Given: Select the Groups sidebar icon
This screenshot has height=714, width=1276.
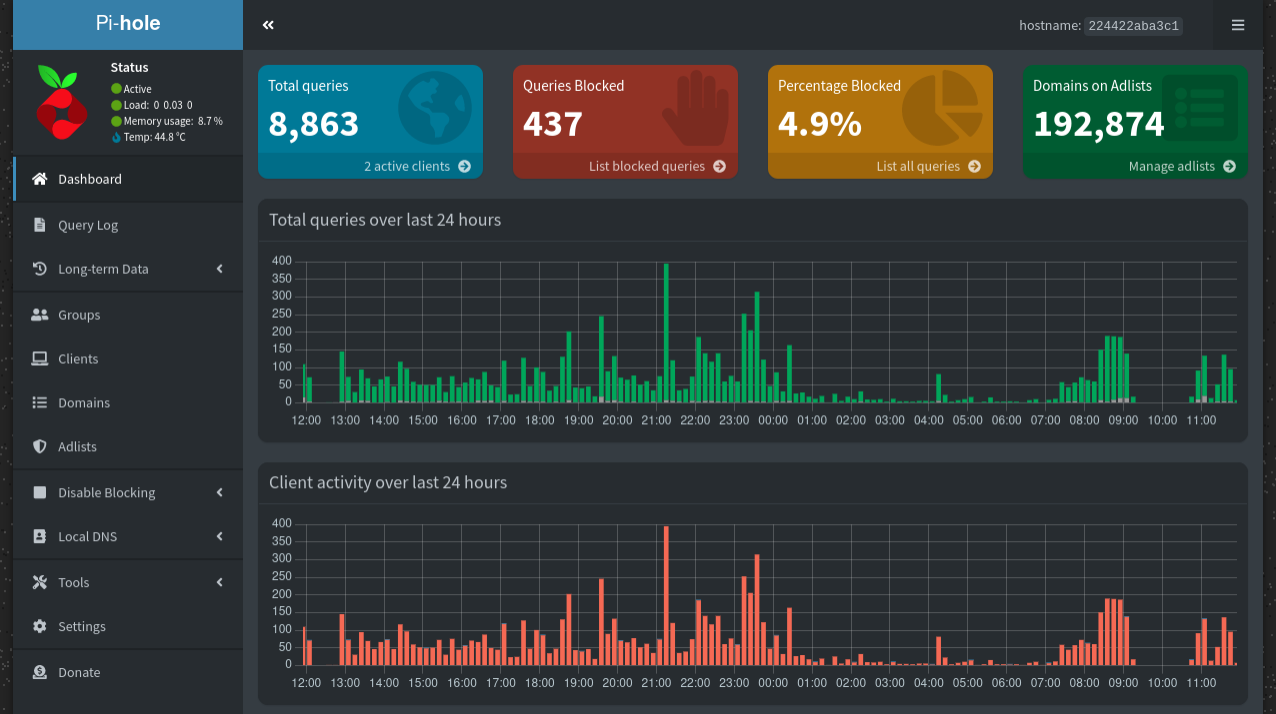Looking at the screenshot, I should point(39,314).
